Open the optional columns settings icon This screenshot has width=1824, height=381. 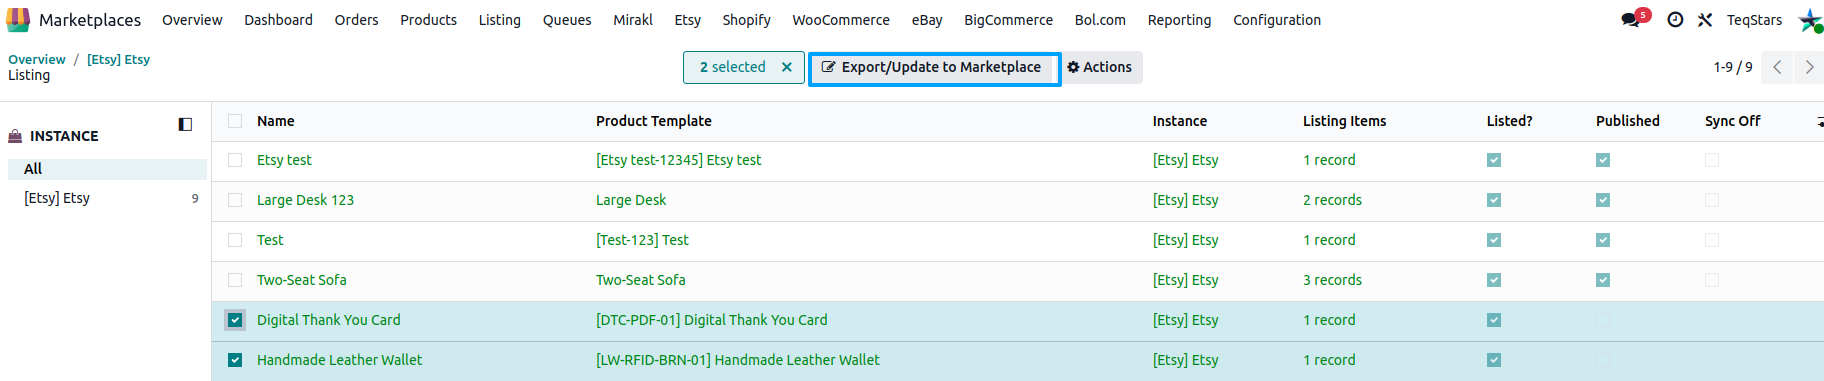pos(1819,121)
